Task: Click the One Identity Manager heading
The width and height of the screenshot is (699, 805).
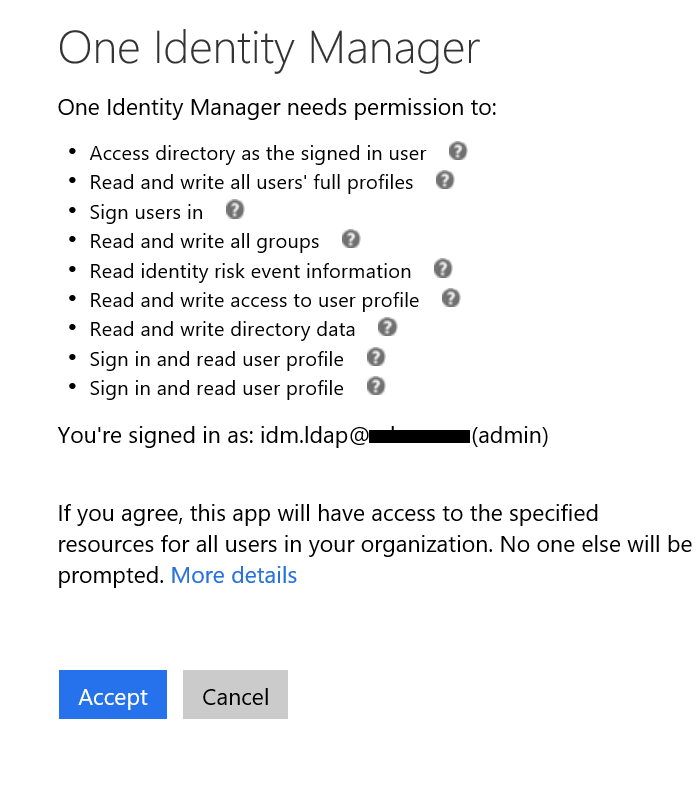Action: [x=269, y=49]
